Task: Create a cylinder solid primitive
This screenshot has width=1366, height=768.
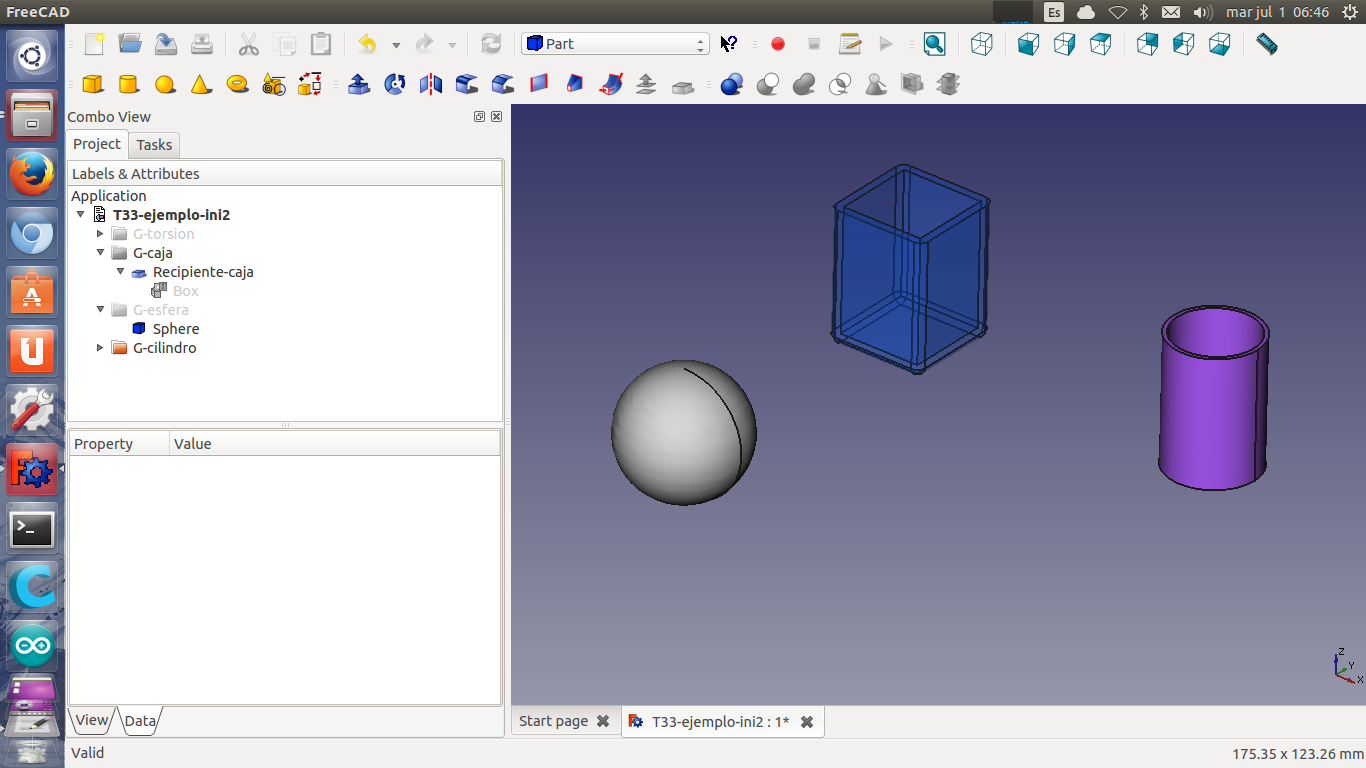Action: [x=128, y=85]
